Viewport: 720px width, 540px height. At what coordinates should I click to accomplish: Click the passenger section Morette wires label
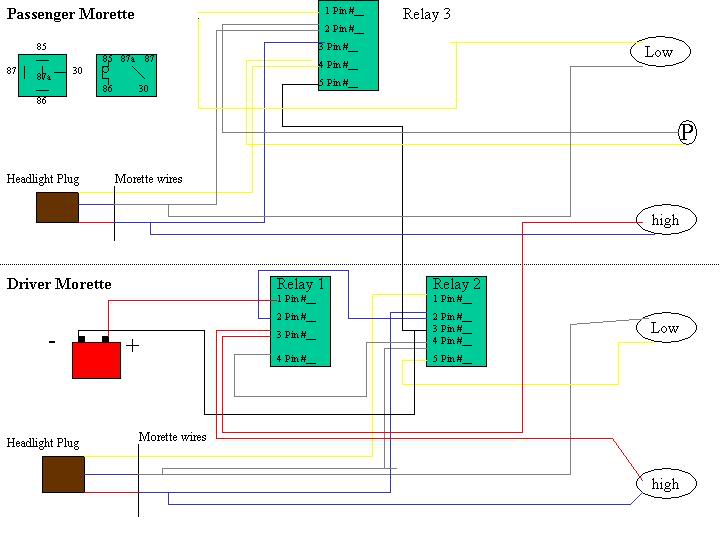[x=148, y=179]
